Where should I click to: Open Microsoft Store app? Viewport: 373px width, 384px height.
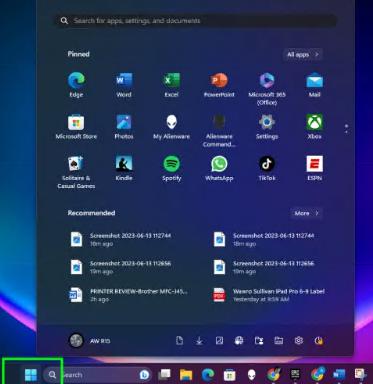[76, 127]
